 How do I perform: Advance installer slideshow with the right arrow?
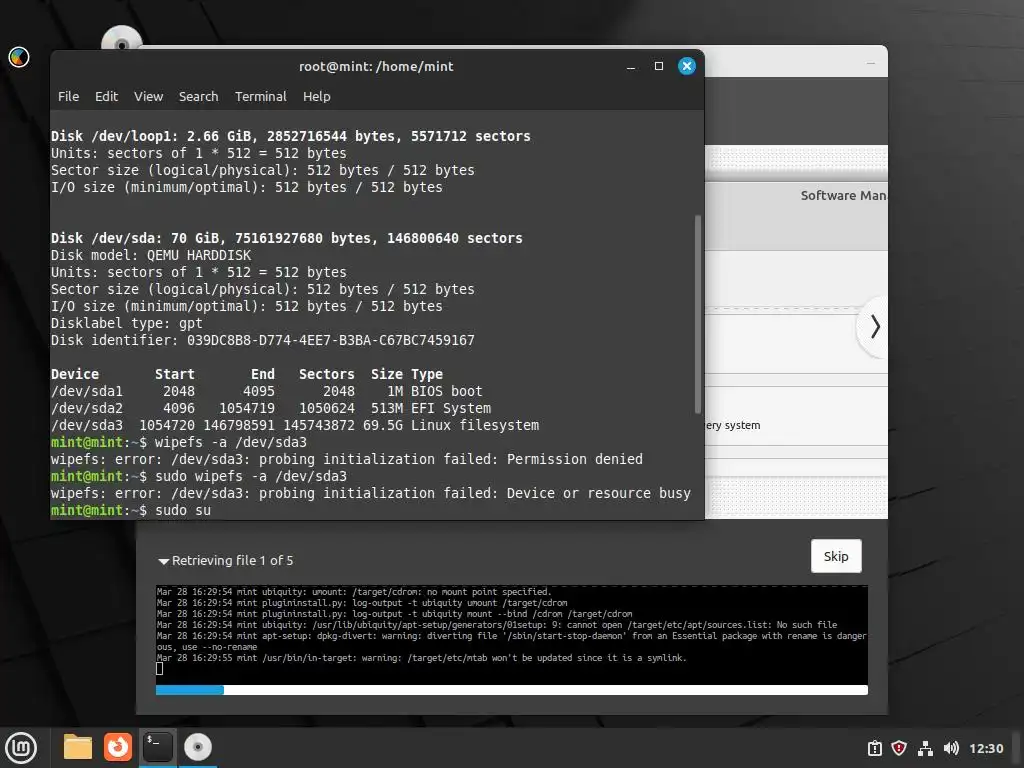click(x=875, y=327)
